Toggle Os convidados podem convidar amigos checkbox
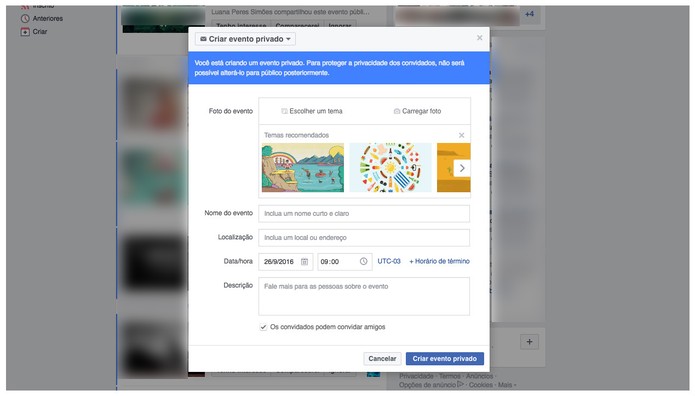Viewport: 695px width, 396px height. click(263, 327)
